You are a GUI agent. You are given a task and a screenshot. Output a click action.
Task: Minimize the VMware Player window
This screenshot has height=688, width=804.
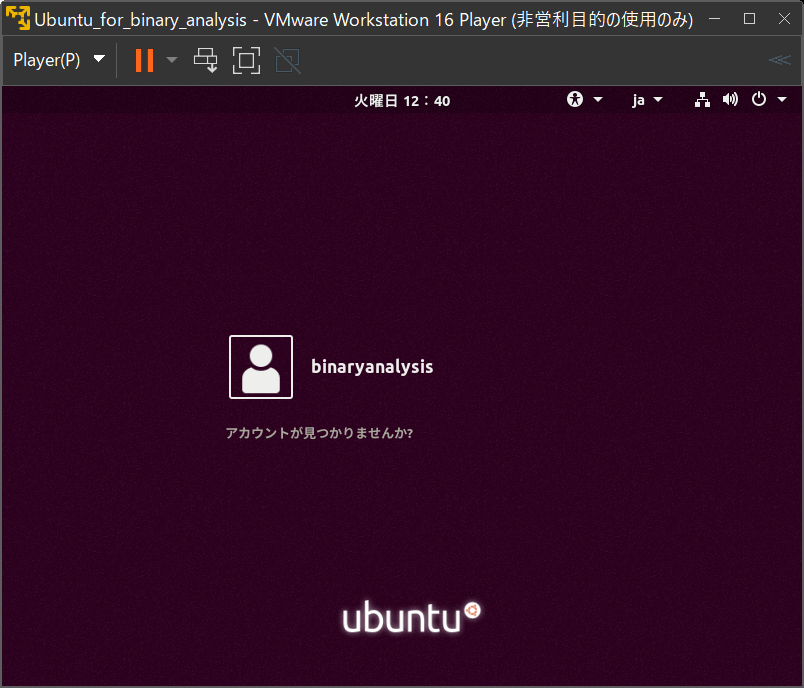(x=714, y=18)
